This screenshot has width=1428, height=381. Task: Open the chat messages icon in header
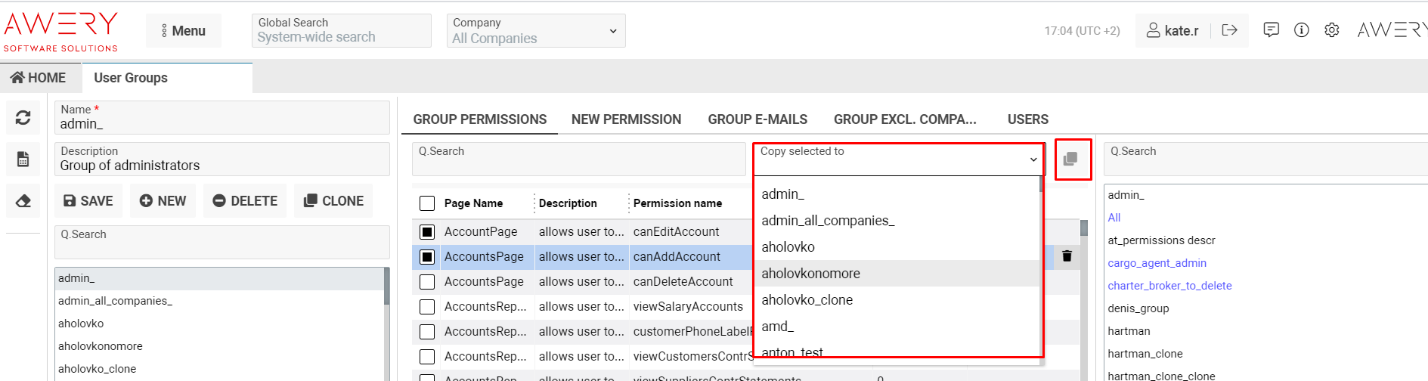(x=1271, y=30)
